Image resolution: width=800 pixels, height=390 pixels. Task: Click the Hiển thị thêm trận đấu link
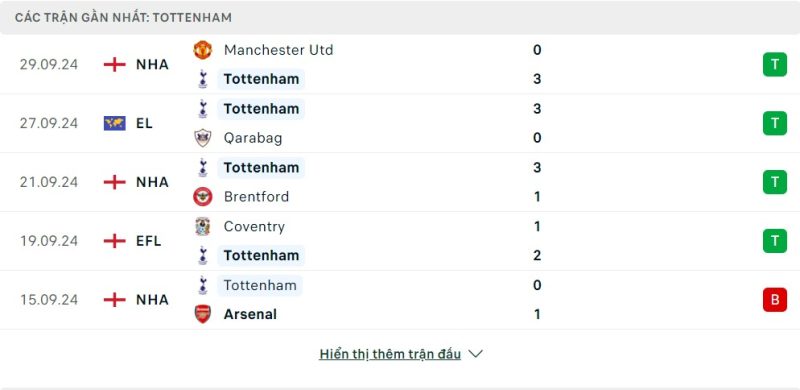390,354
